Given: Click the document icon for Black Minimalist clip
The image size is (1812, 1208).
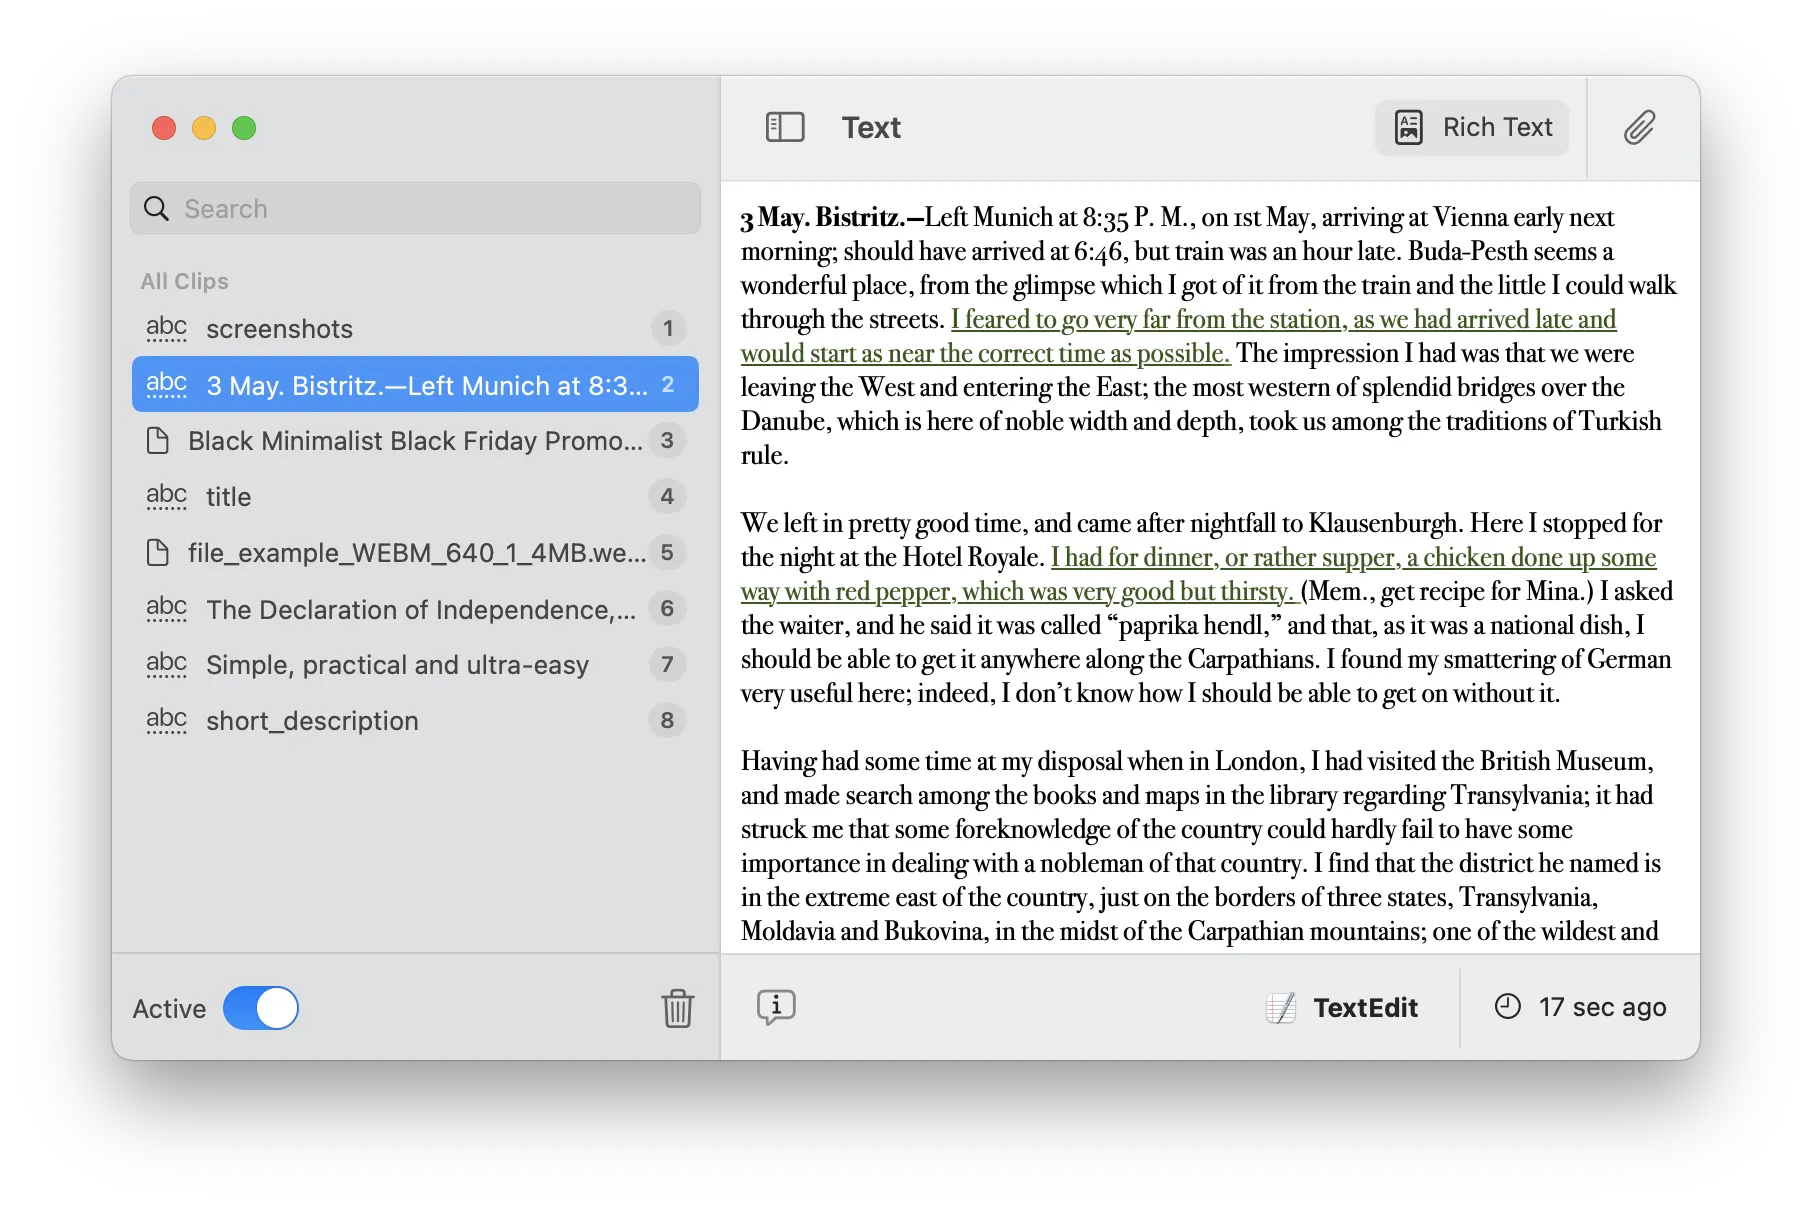Looking at the screenshot, I should [x=158, y=441].
